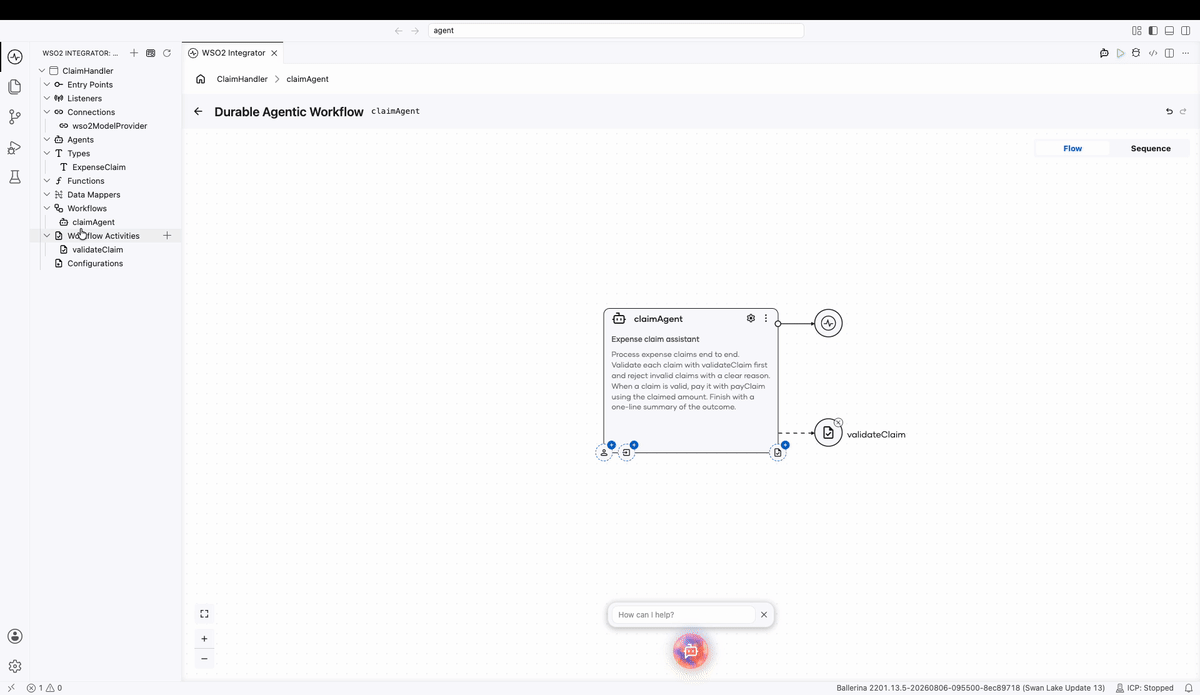Close the How can I help prompt
Screen dimensions: 1200x695
coord(764,615)
